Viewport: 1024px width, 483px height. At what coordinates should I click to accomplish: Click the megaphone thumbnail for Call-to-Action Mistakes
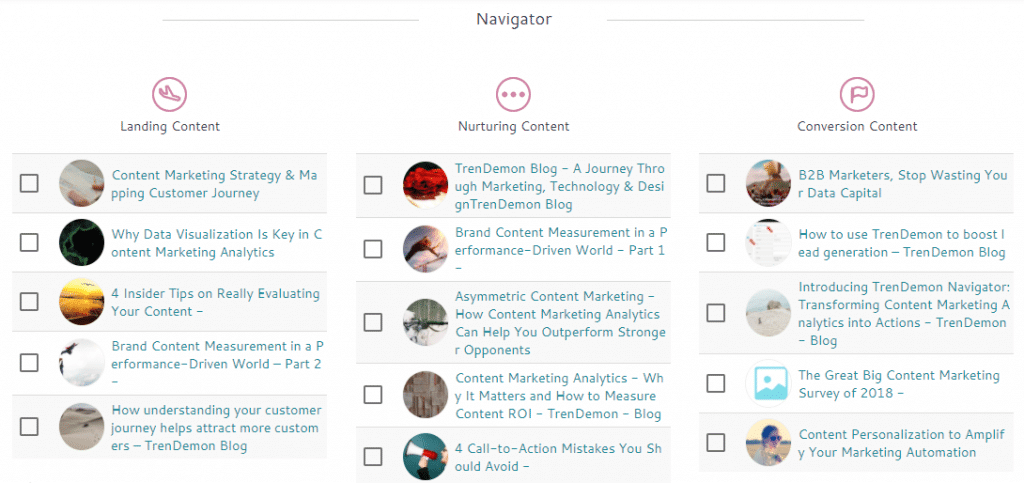point(425,457)
